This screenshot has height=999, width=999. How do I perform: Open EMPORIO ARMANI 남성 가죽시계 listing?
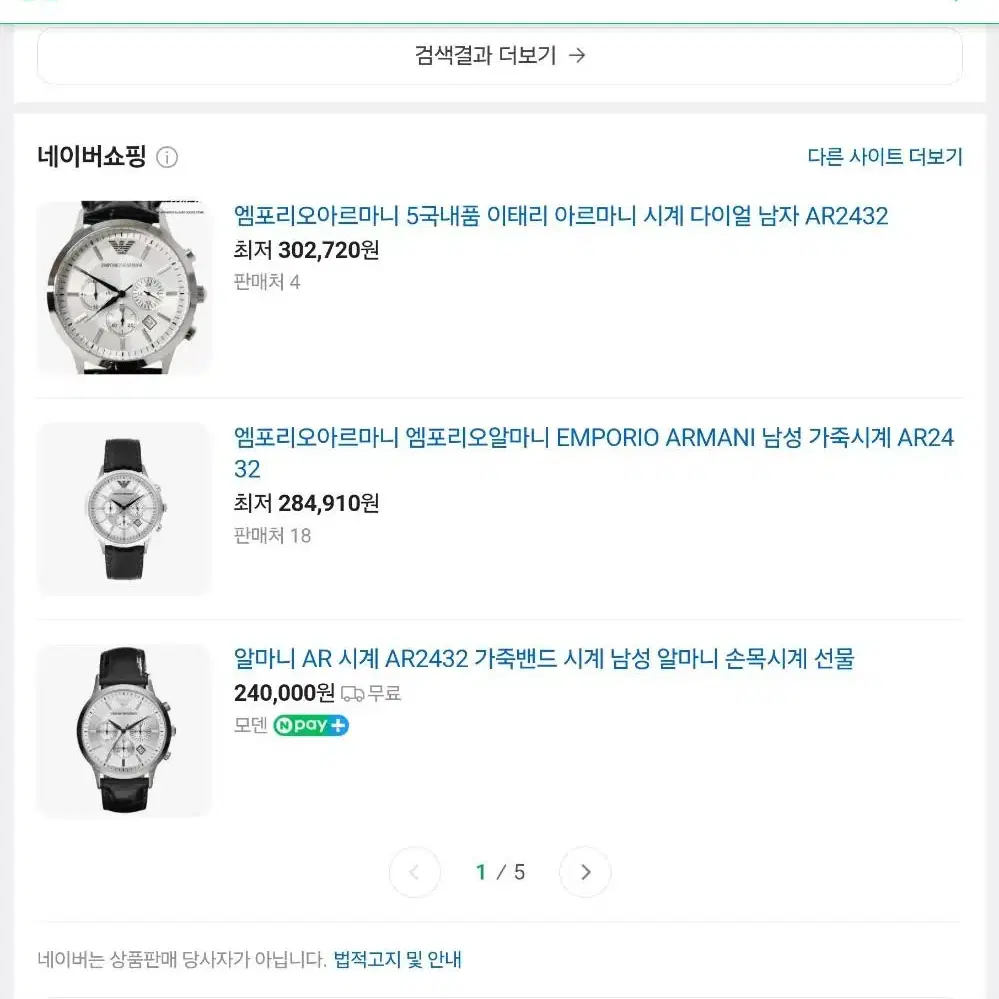[x=594, y=453]
